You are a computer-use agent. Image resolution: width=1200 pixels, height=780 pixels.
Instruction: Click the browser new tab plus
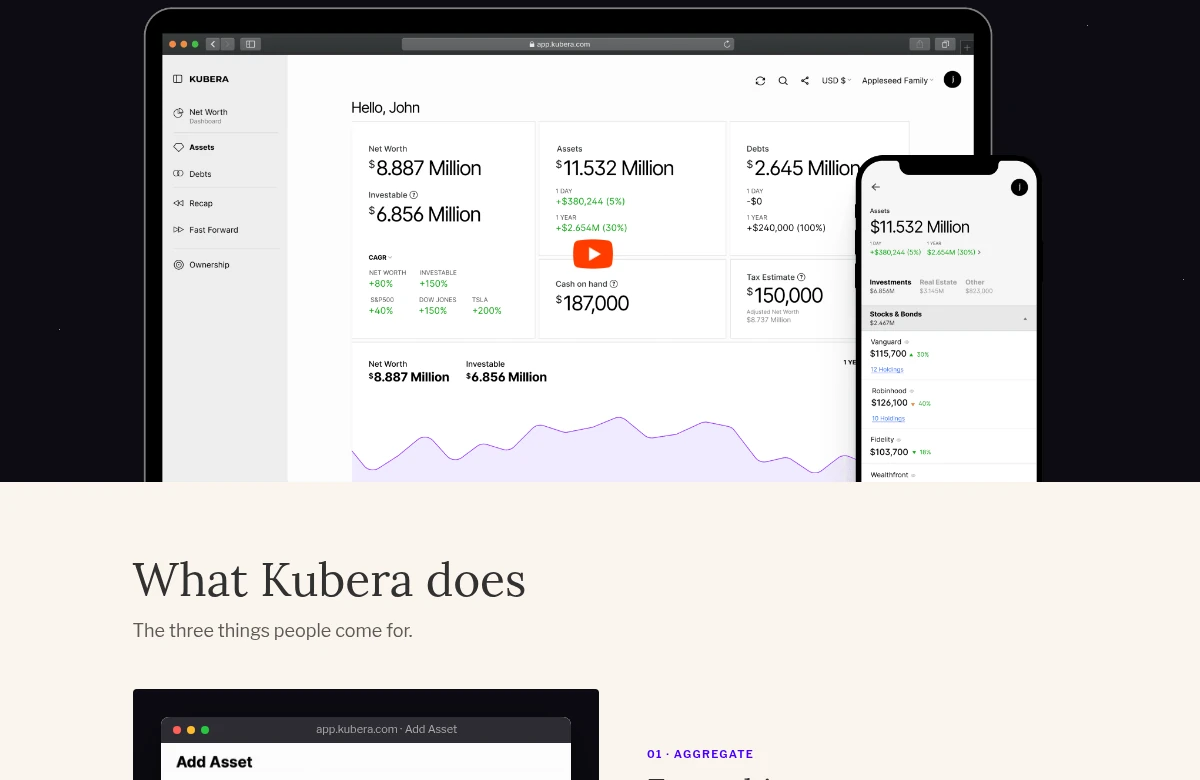(967, 47)
